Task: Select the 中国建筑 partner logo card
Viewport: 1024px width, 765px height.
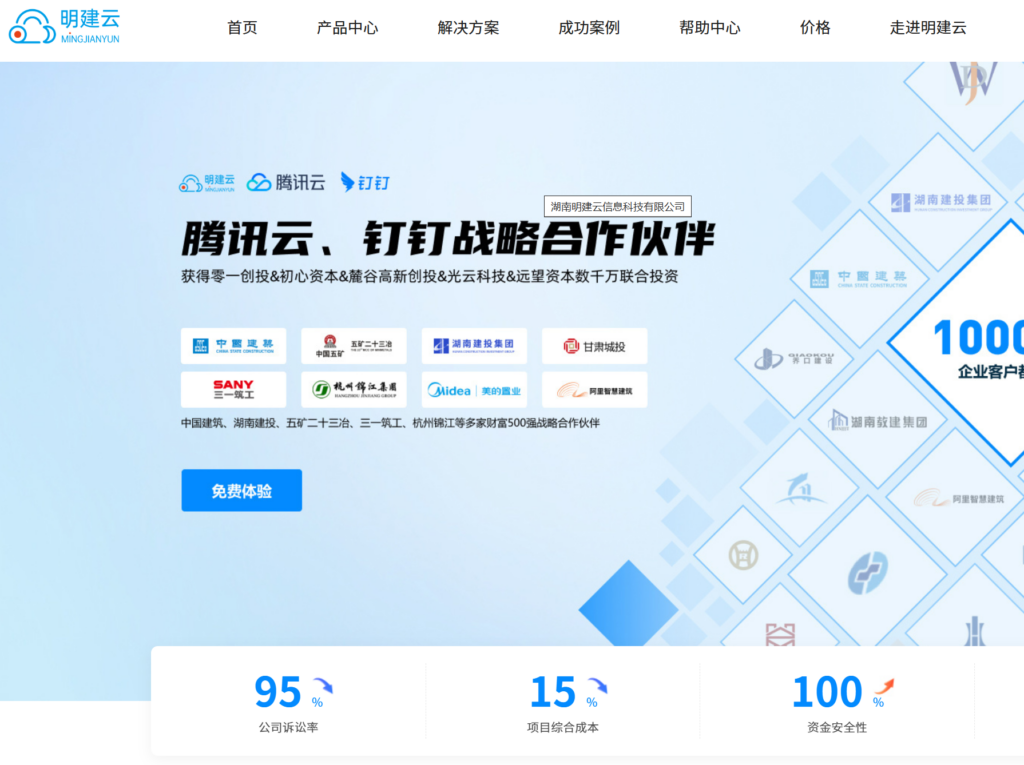Action: point(233,346)
